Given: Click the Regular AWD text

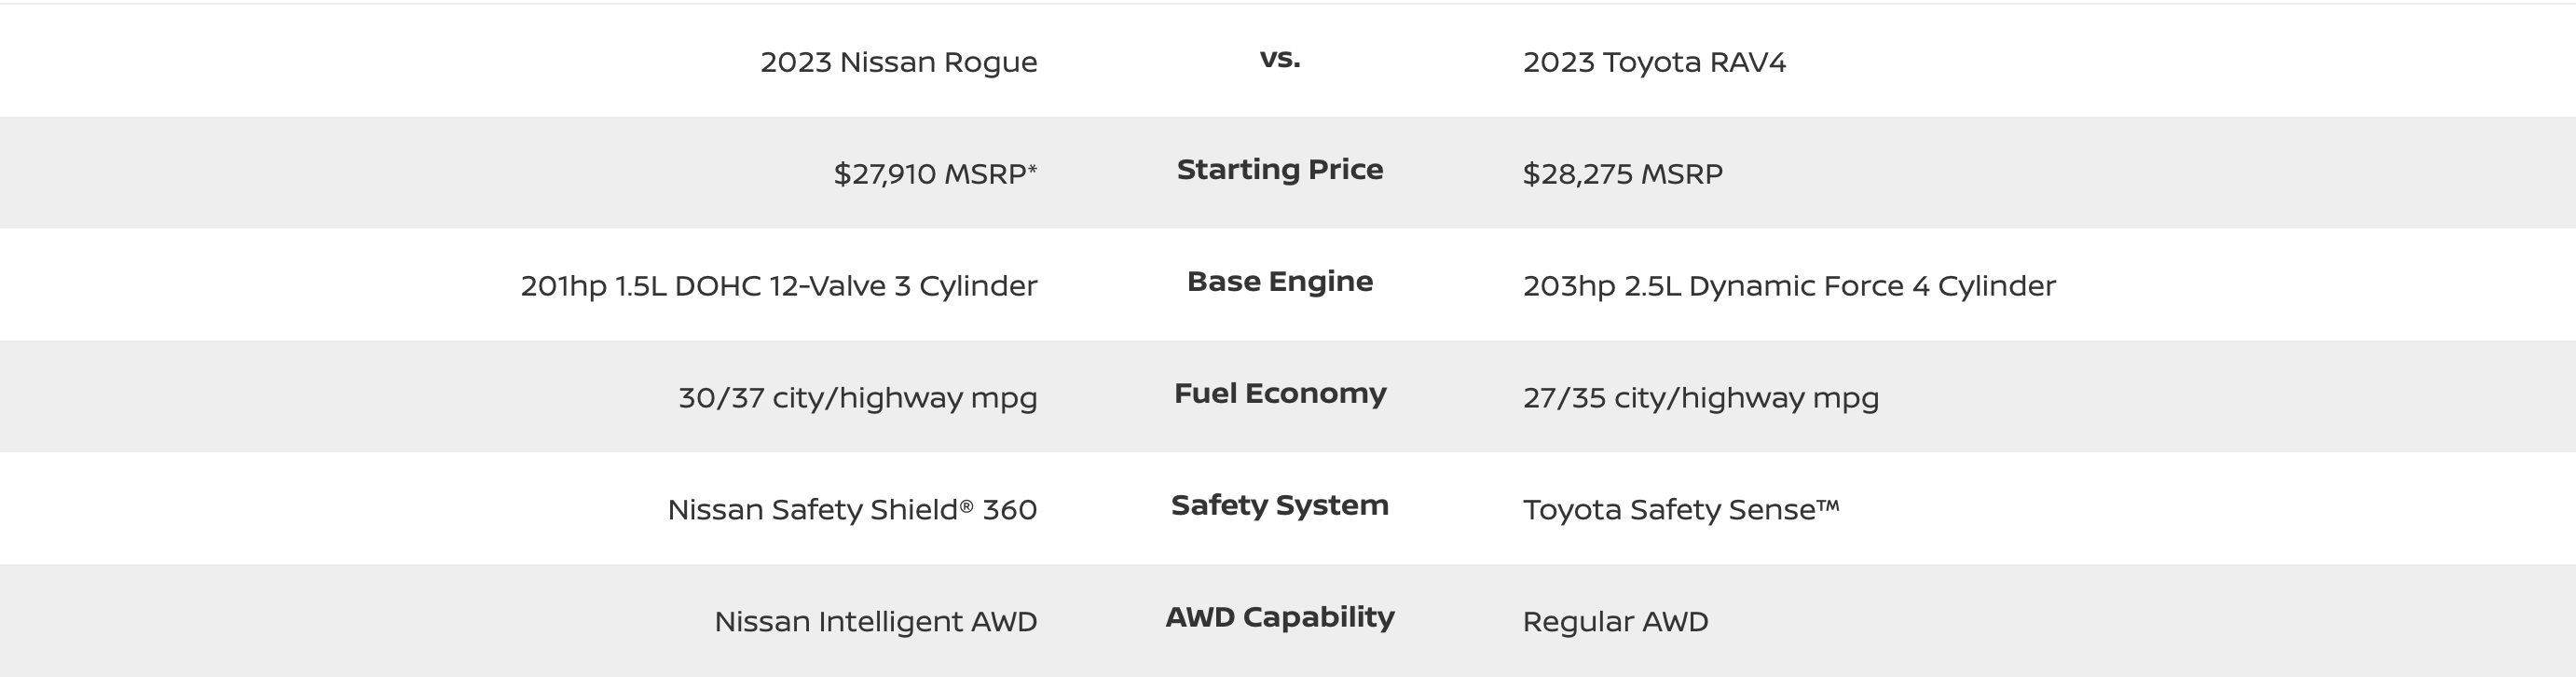Looking at the screenshot, I should 1615,622.
